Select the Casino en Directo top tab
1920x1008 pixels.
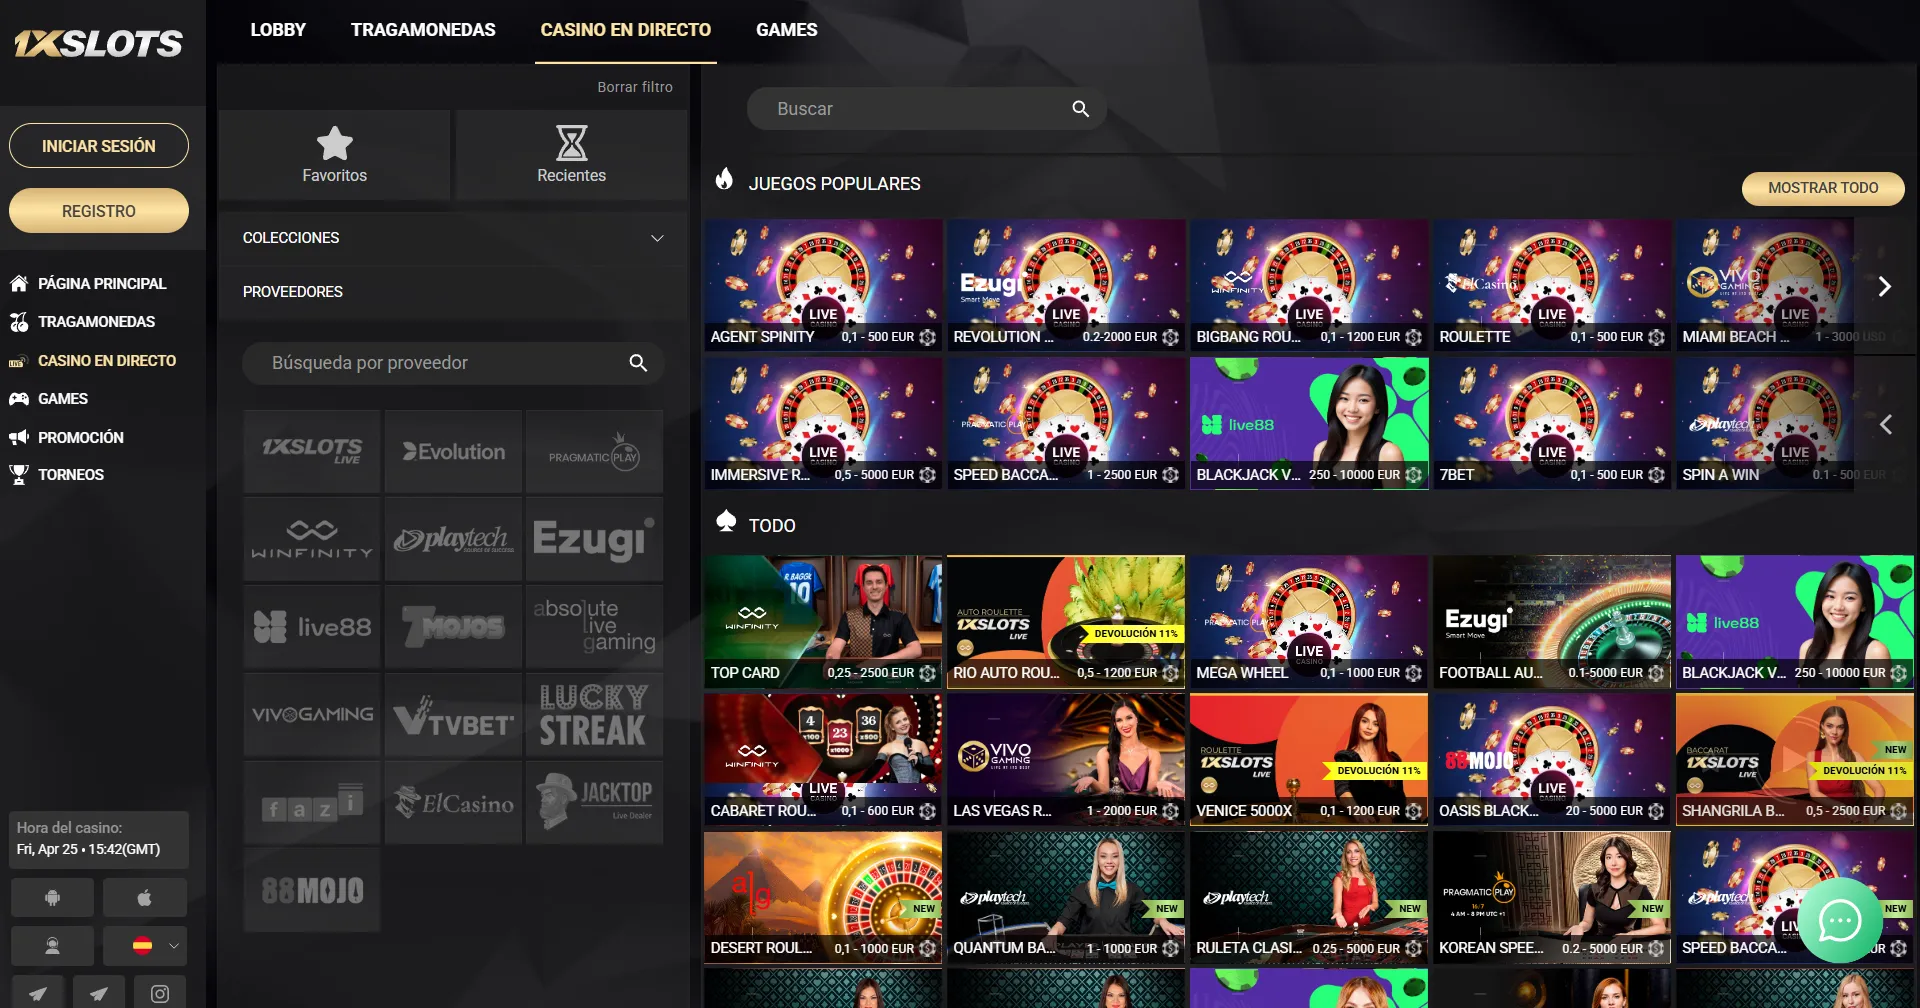pos(626,30)
